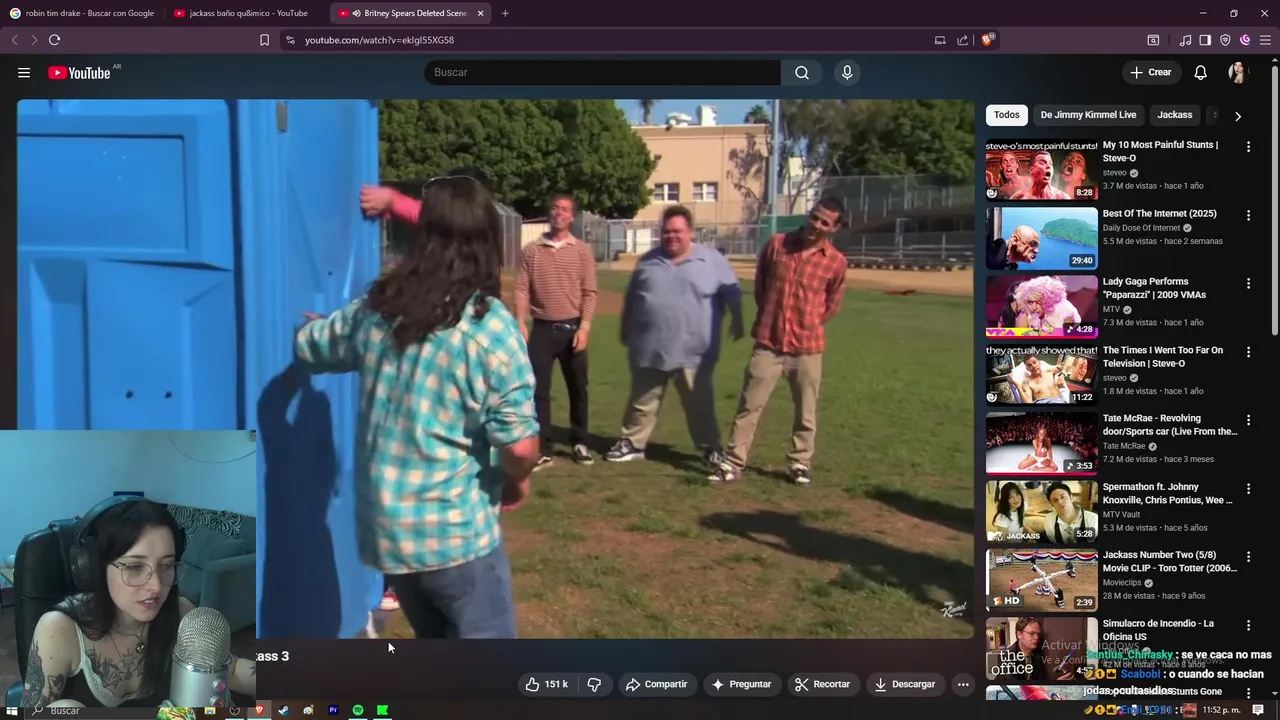This screenshot has width=1280, height=720.
Task: Select the Jackass filter chip
Action: point(1174,115)
